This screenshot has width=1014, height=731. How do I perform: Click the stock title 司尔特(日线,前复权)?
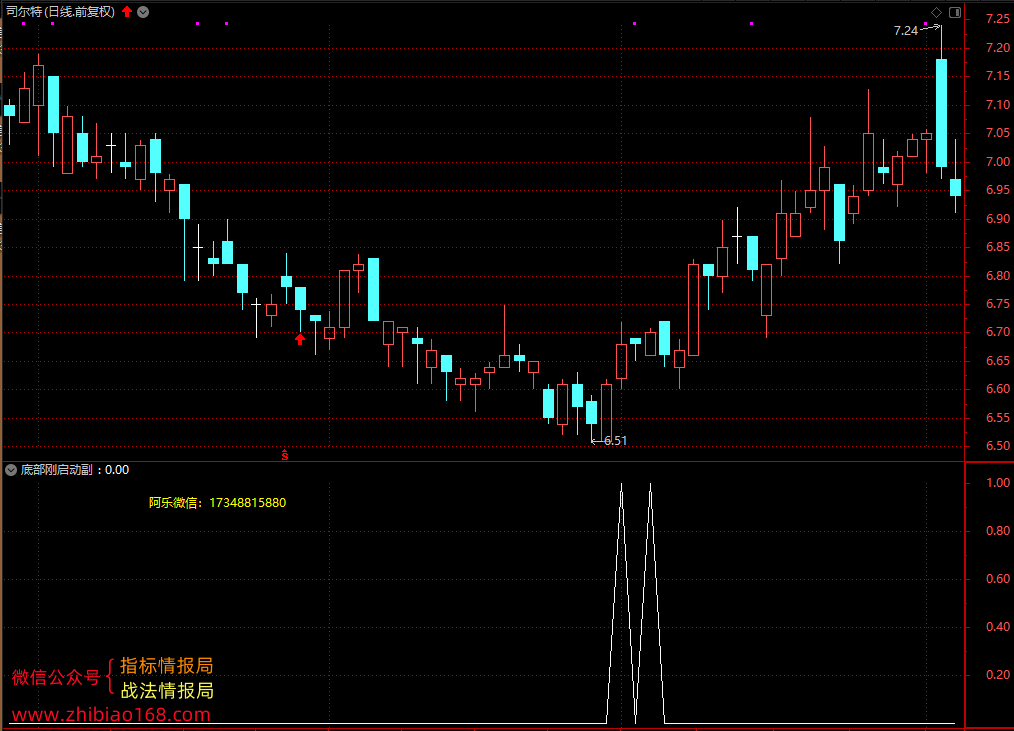(x=61, y=12)
